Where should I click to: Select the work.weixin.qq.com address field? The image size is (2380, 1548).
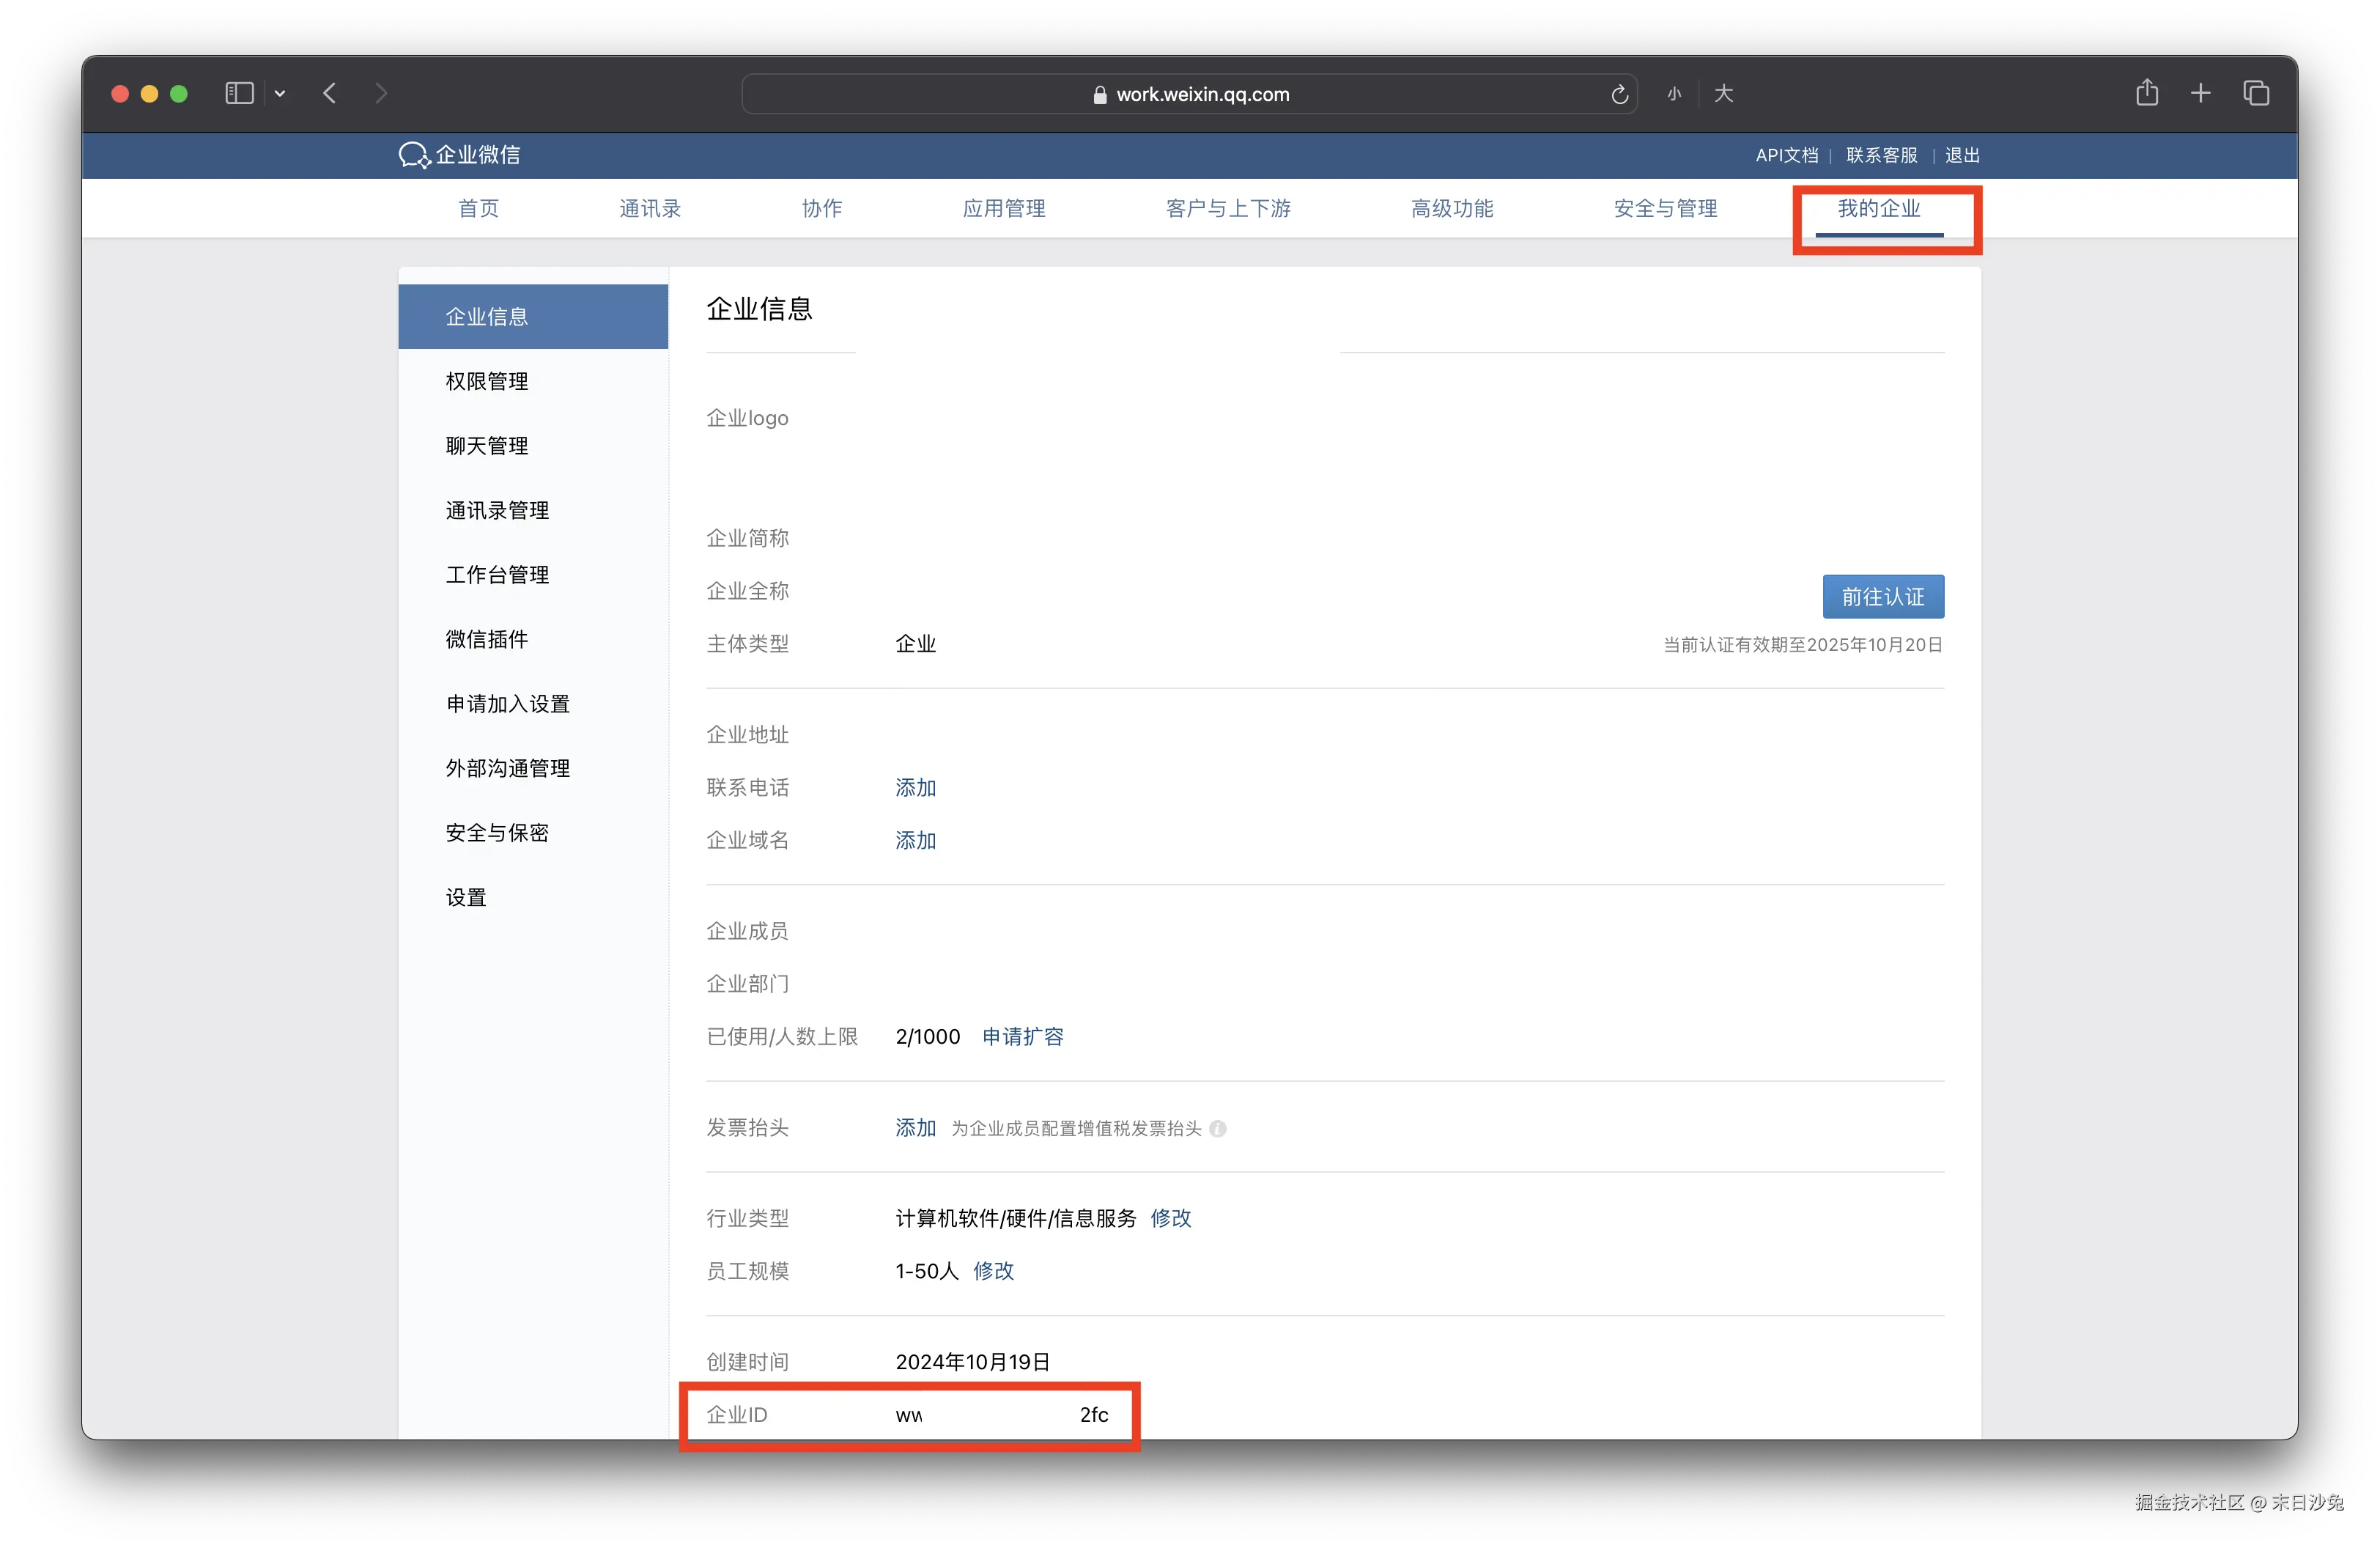click(x=1189, y=94)
